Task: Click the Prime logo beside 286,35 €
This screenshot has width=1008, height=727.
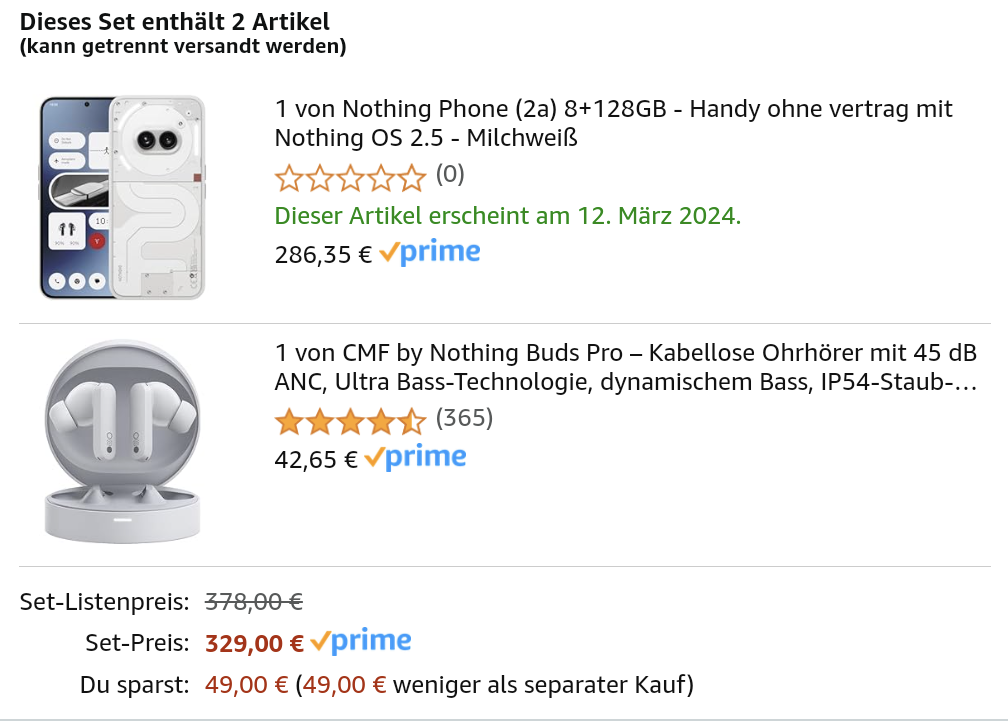Action: (430, 253)
